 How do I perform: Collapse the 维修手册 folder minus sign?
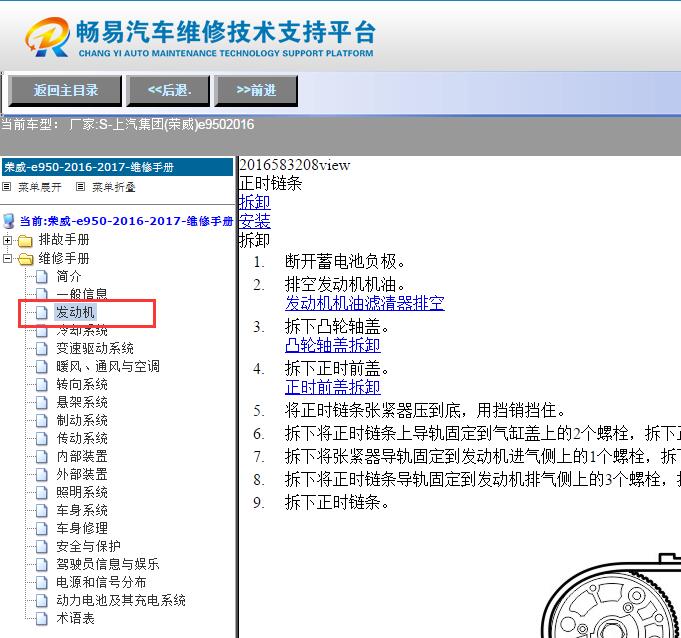[7, 258]
